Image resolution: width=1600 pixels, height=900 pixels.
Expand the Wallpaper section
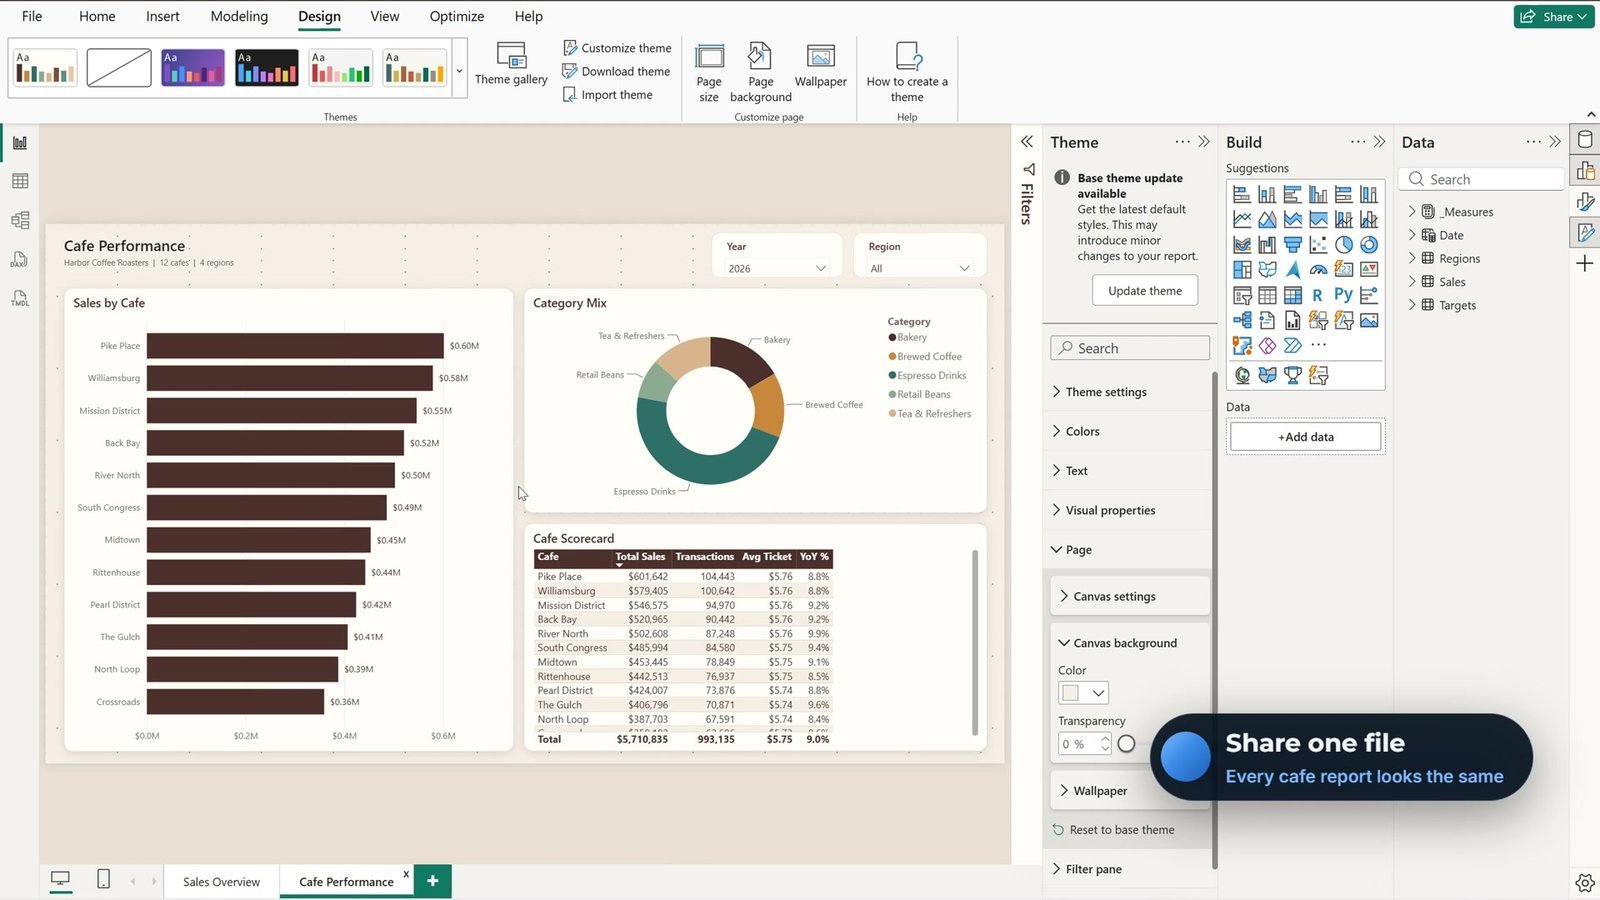point(1100,791)
